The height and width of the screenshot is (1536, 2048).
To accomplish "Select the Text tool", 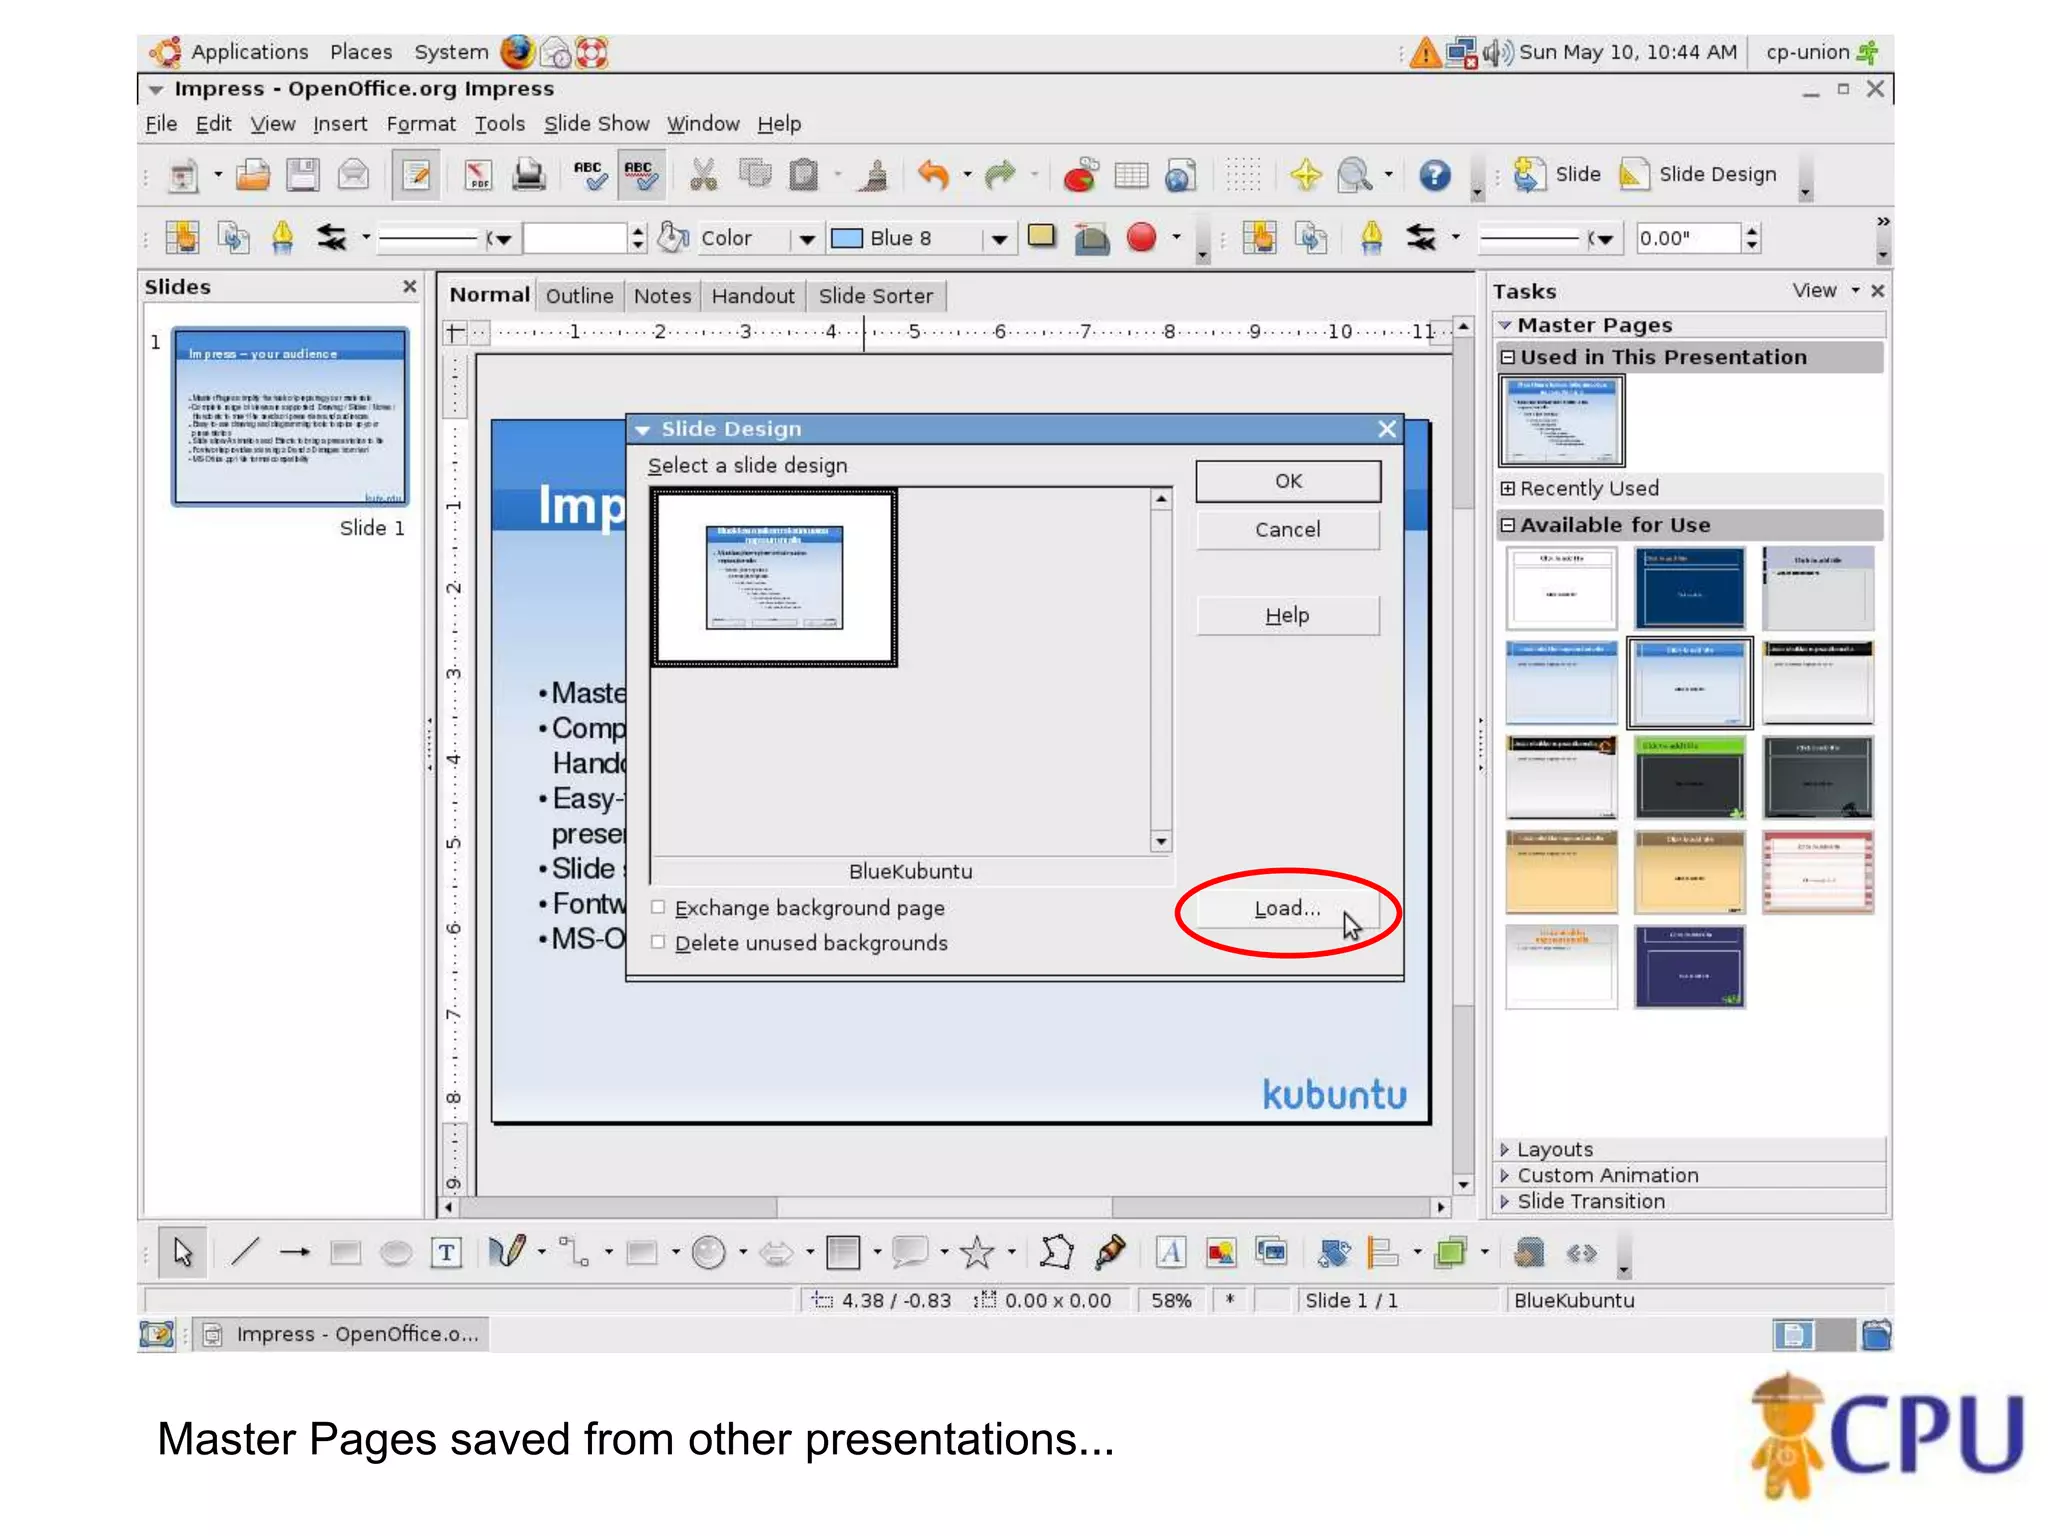I will 446,1252.
